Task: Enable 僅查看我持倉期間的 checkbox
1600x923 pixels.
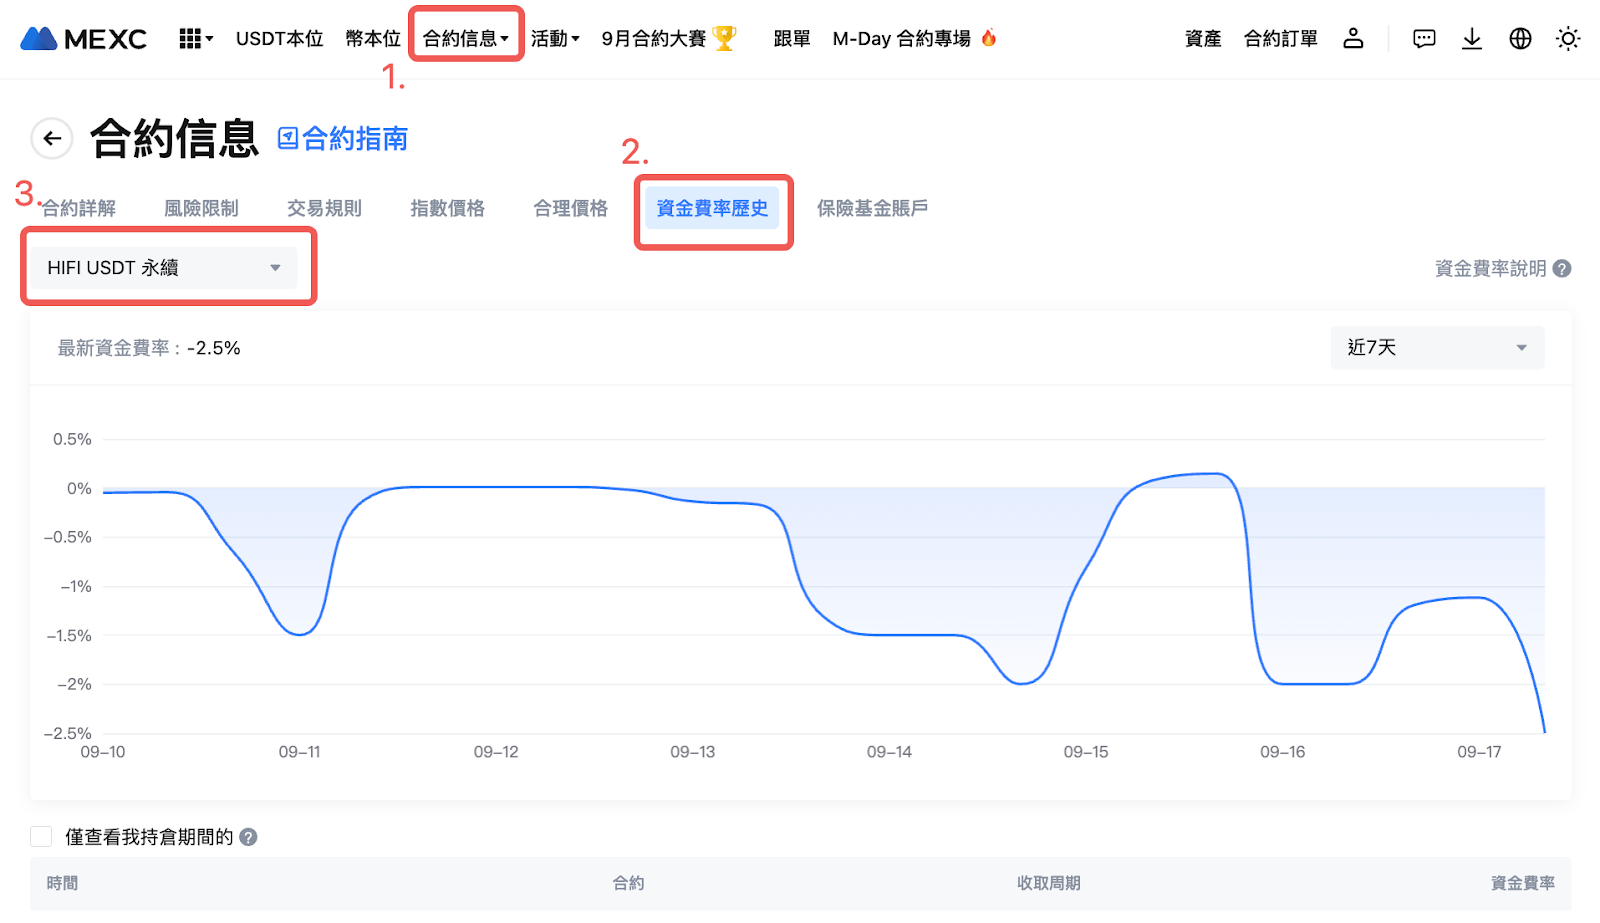Action: click(41, 837)
